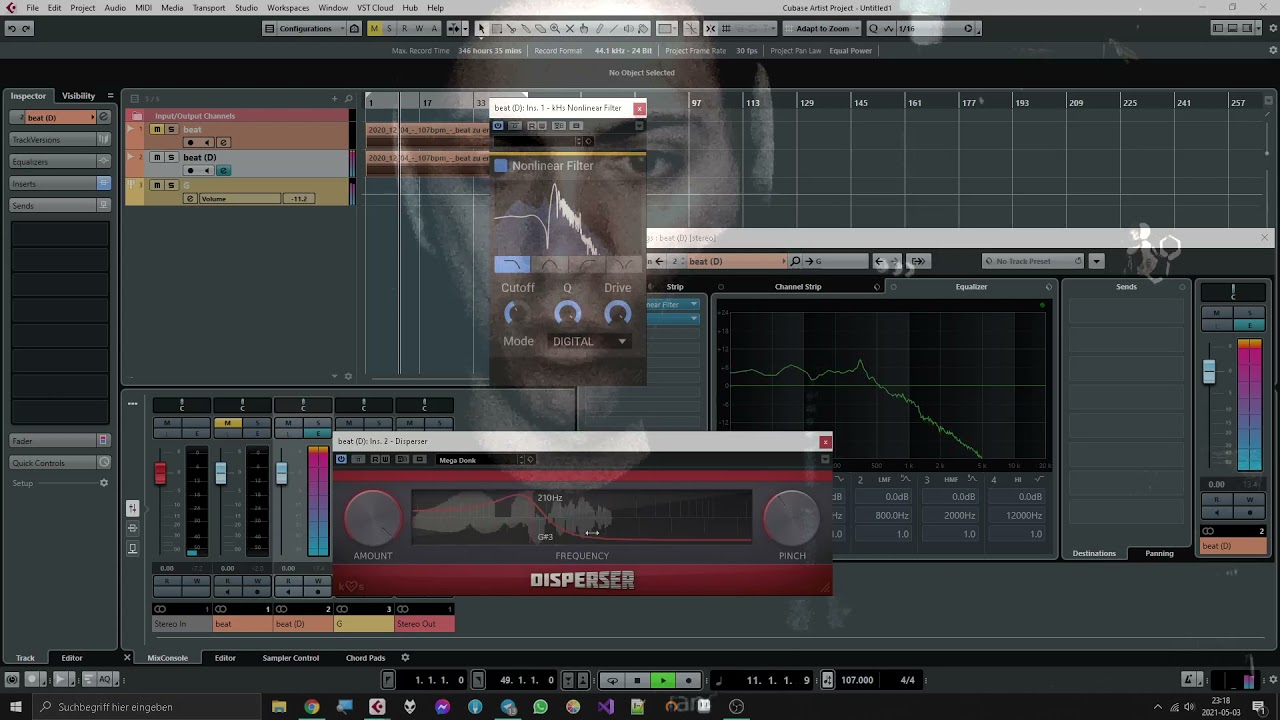Image resolution: width=1280 pixels, height=720 pixels.
Task: Click the Play transport button
Action: tap(663, 680)
